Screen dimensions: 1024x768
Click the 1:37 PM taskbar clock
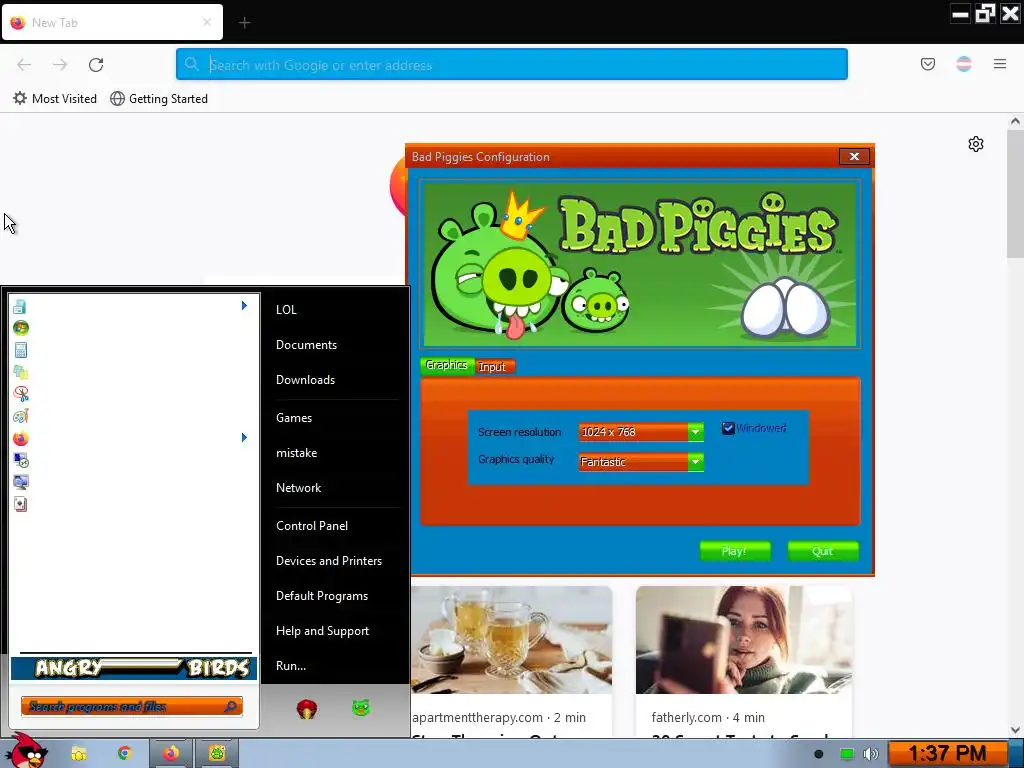click(x=947, y=754)
